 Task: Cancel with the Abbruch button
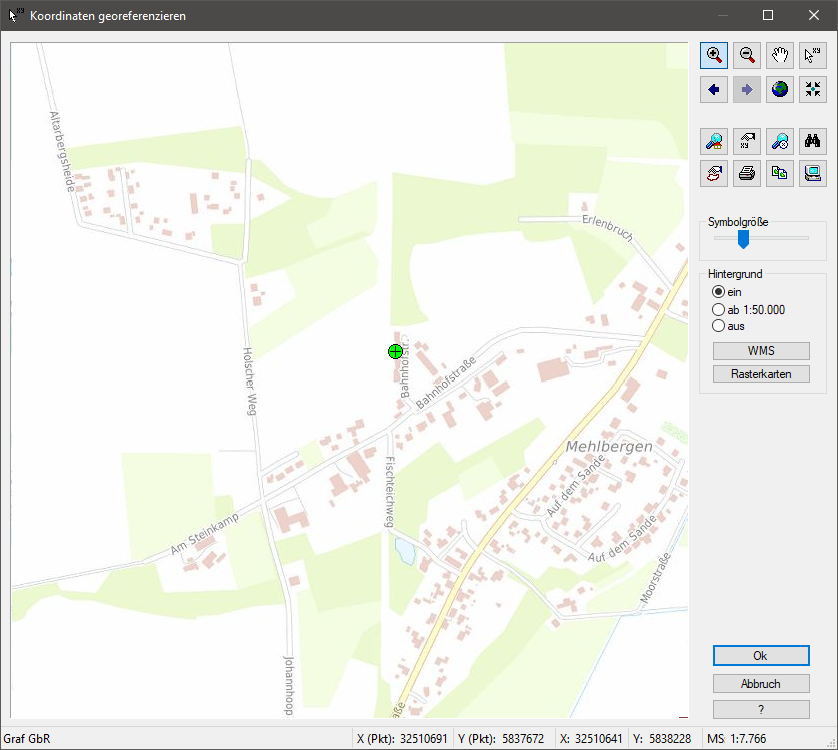point(761,684)
